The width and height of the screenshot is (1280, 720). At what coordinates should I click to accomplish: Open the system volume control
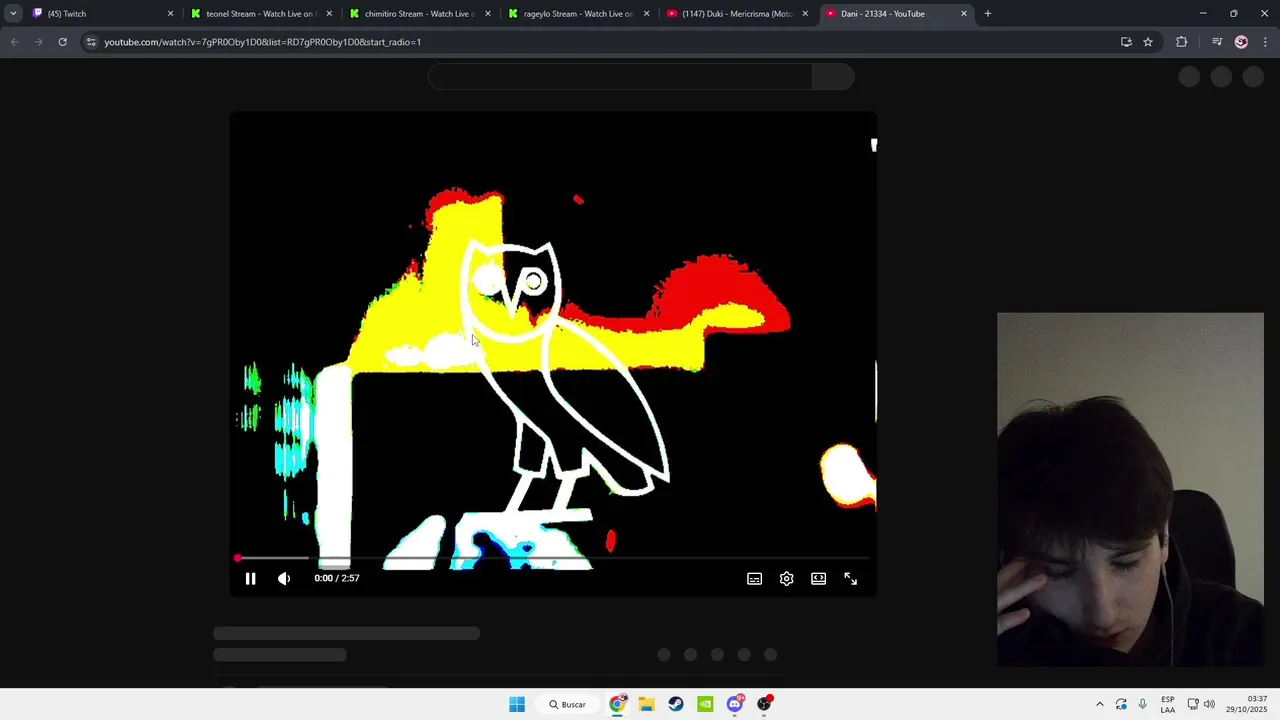coord(1209,704)
